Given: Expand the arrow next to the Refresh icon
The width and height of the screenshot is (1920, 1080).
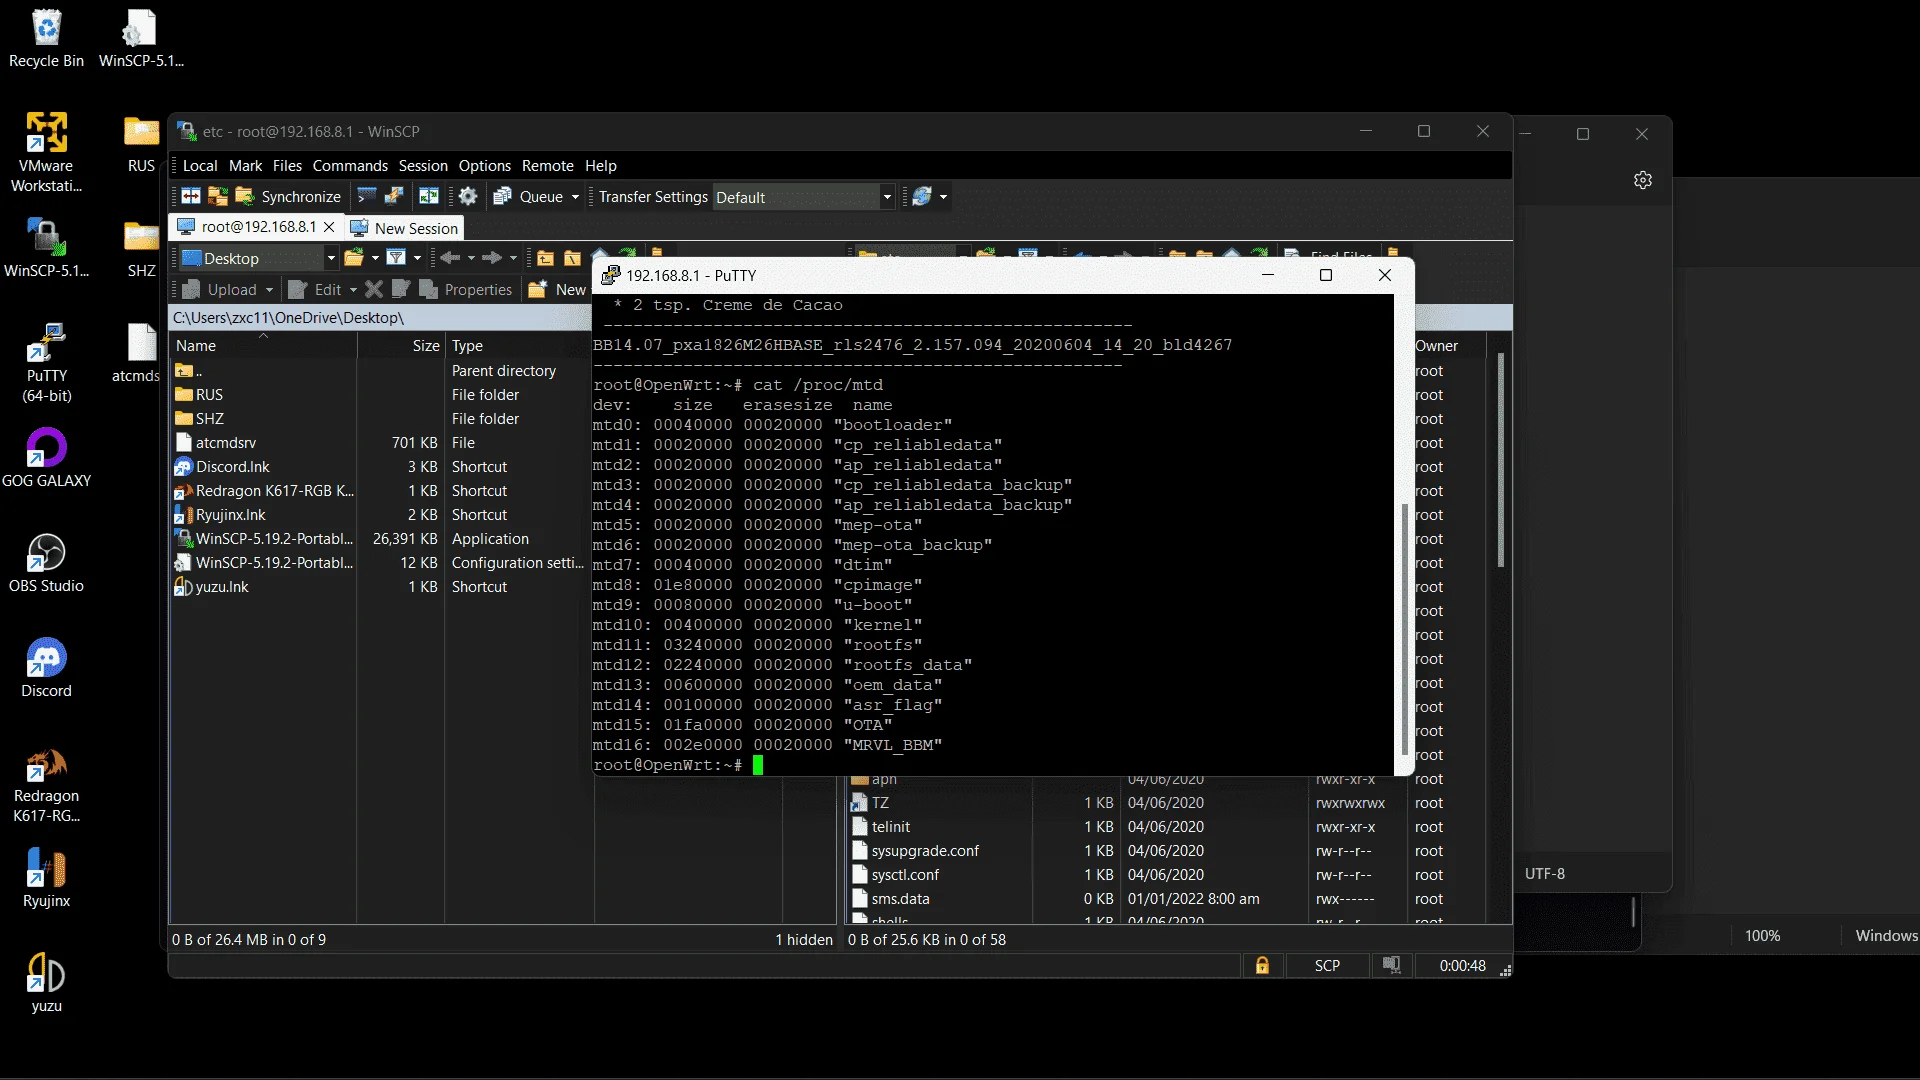Looking at the screenshot, I should point(943,197).
